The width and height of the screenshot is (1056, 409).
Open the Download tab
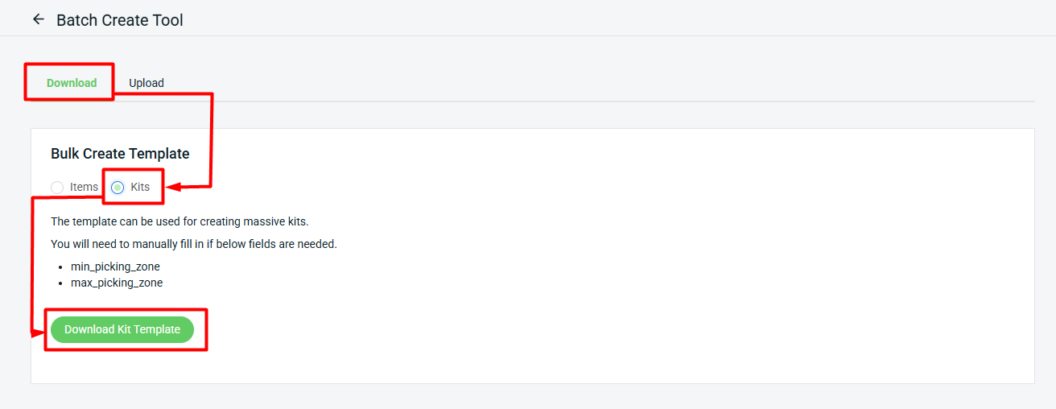(71, 83)
